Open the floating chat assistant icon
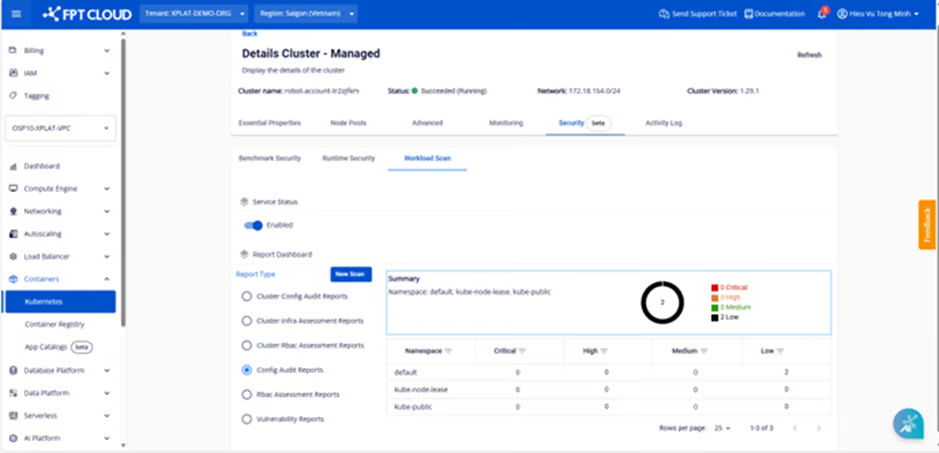This screenshot has width=939, height=453. pyautogui.click(x=908, y=423)
